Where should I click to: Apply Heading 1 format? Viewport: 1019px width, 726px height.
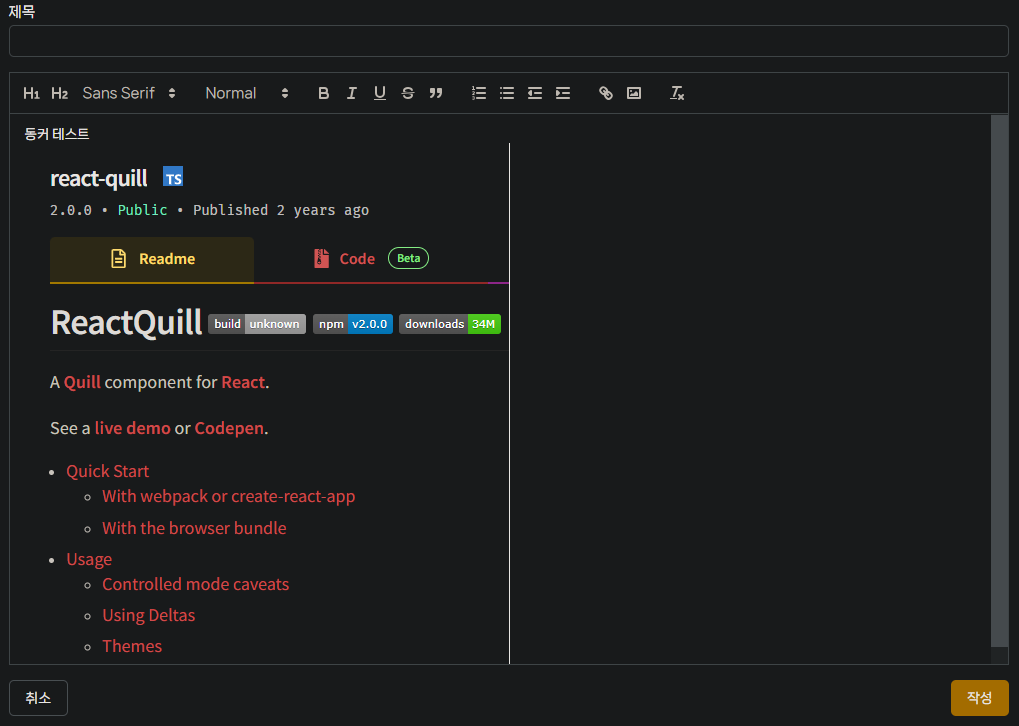click(31, 94)
